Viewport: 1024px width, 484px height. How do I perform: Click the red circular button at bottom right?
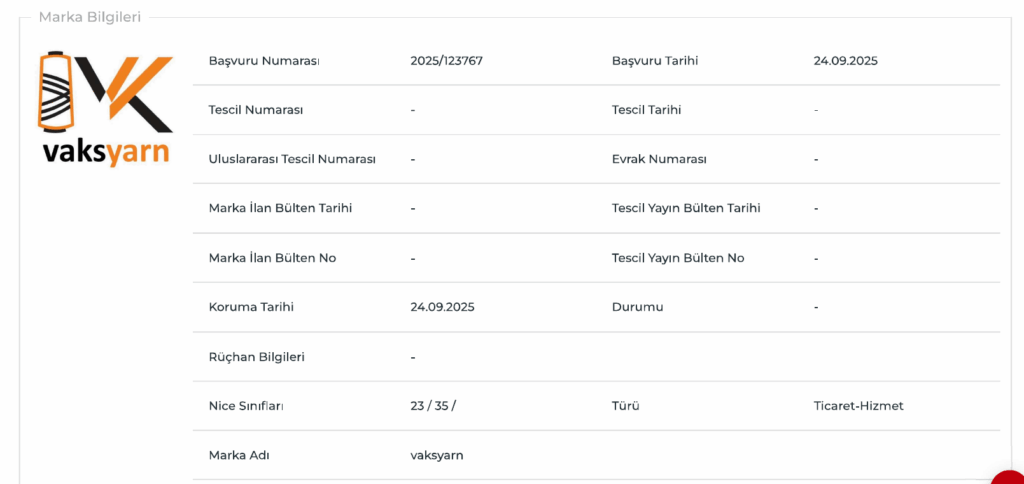(1010, 476)
